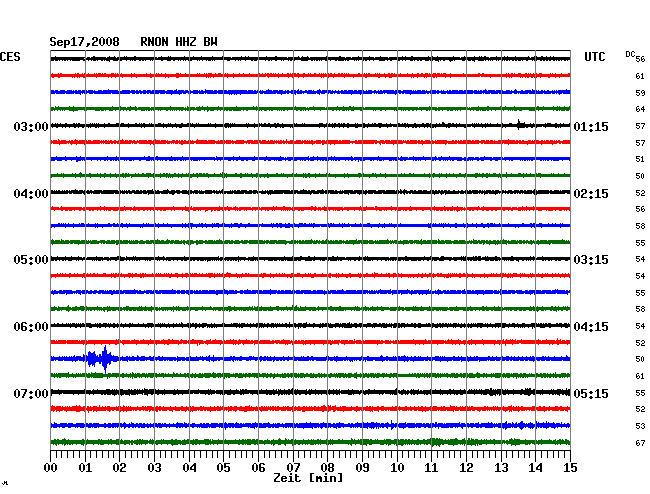Click minute tick label 03 on axis

pos(154,468)
